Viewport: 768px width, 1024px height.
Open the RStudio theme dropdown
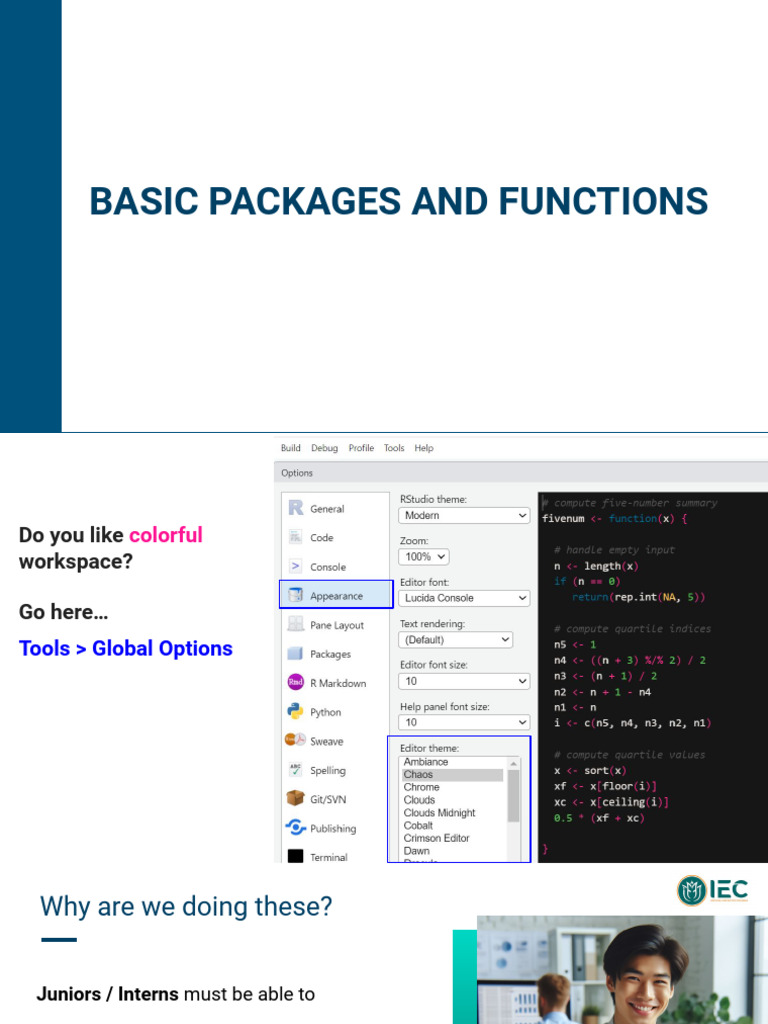pyautogui.click(x=464, y=515)
